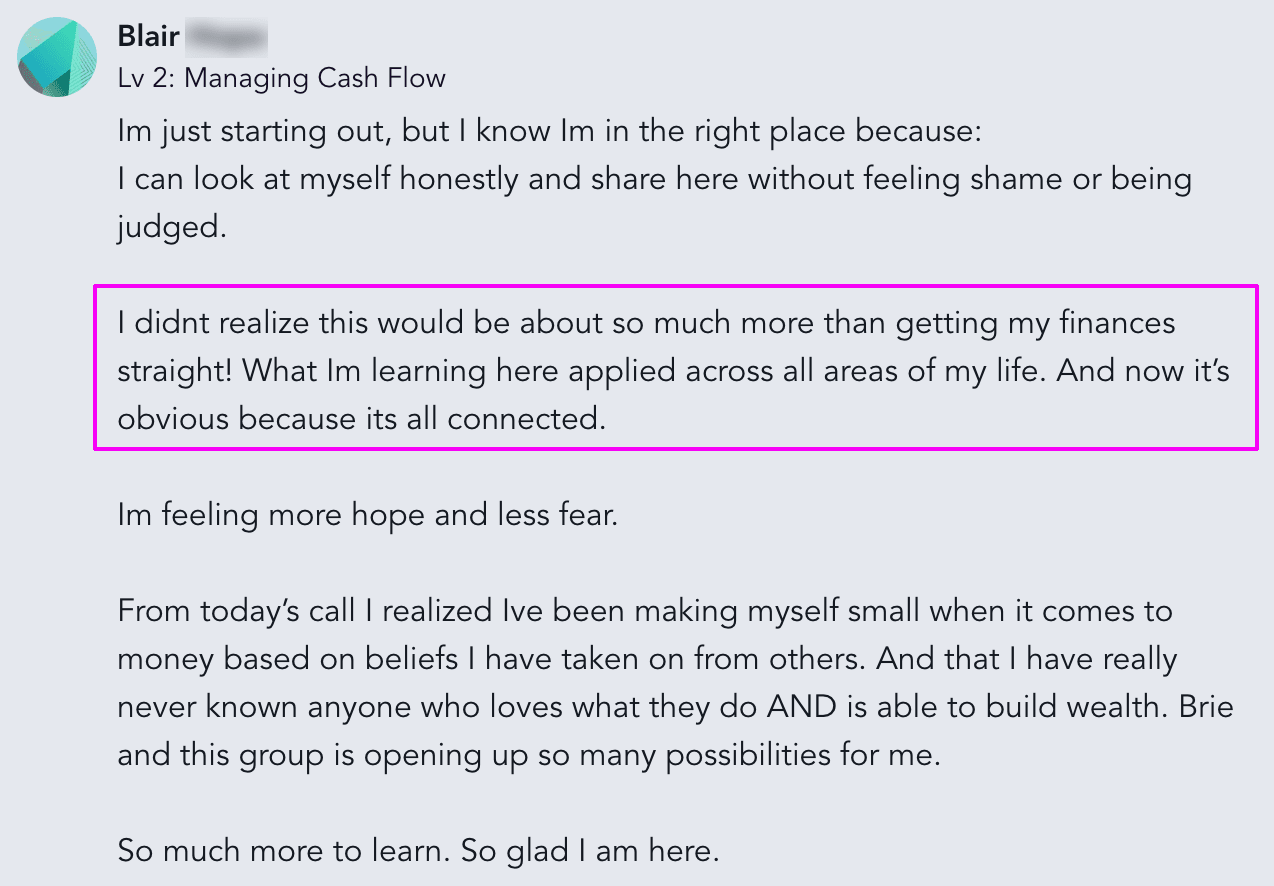1274x886 pixels.
Task: Click "So much more to learn" closing line
Action: (x=418, y=851)
